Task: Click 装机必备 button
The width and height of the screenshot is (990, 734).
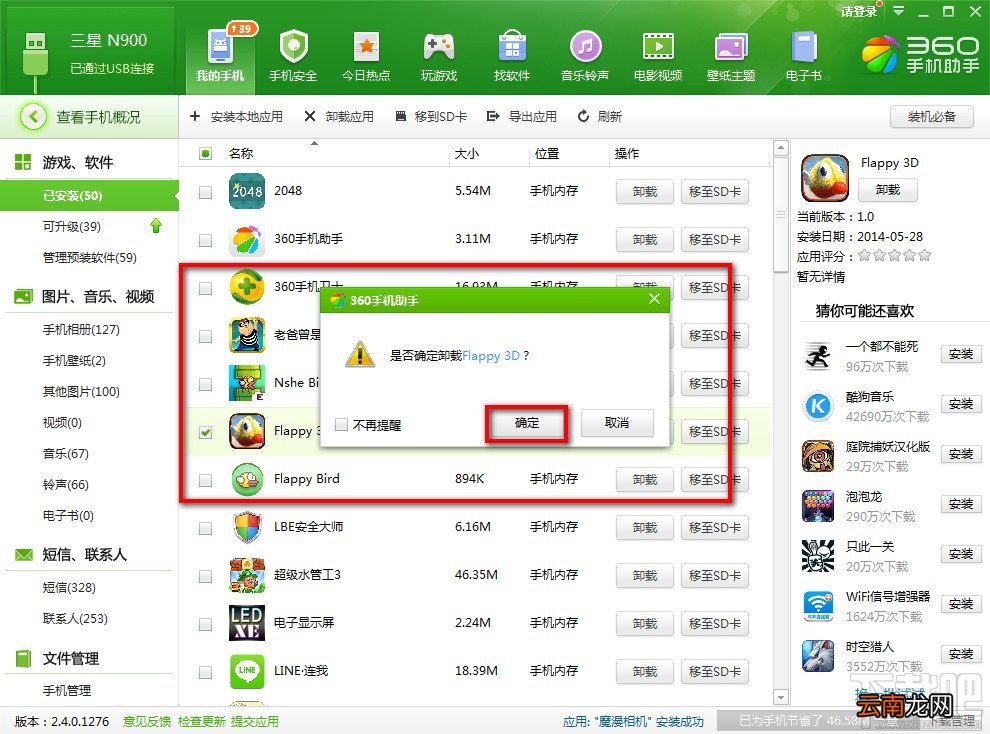Action: [931, 117]
